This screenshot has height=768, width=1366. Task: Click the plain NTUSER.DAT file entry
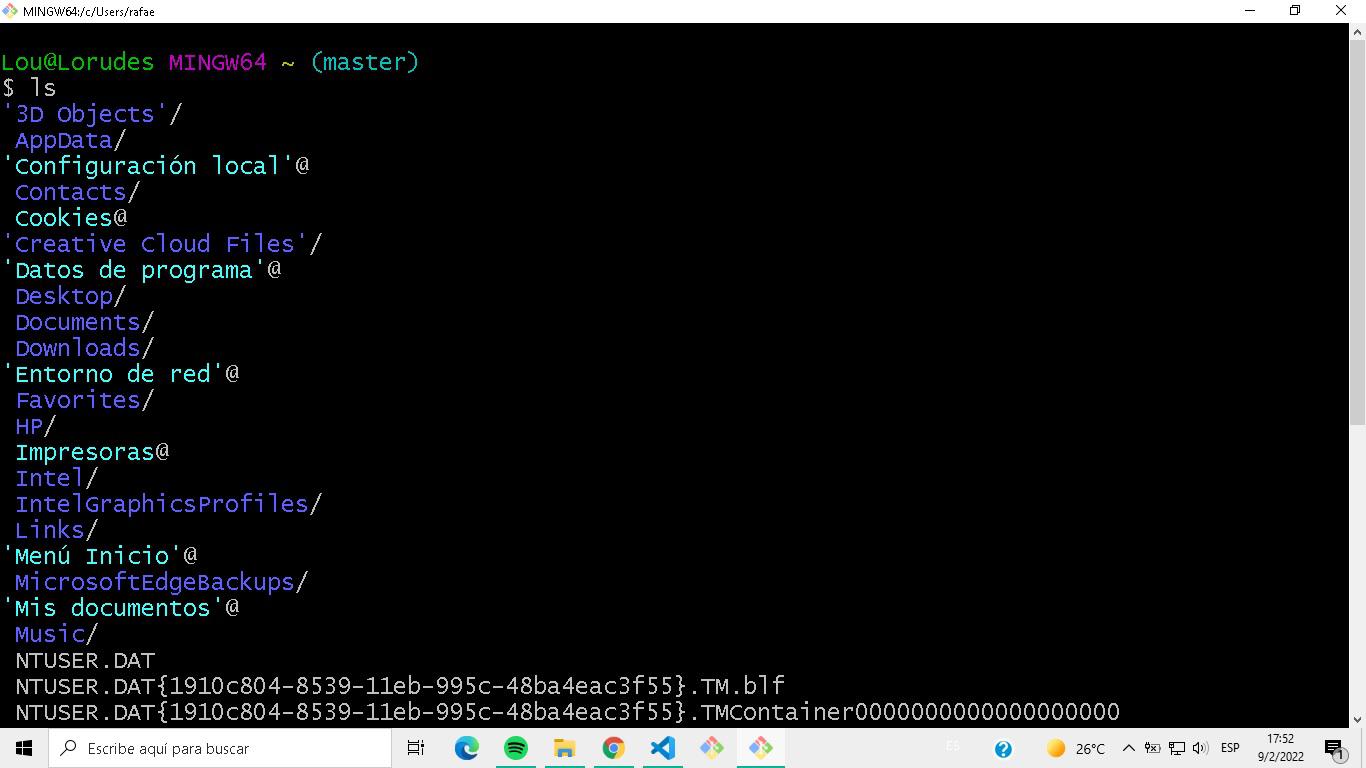[x=85, y=660]
